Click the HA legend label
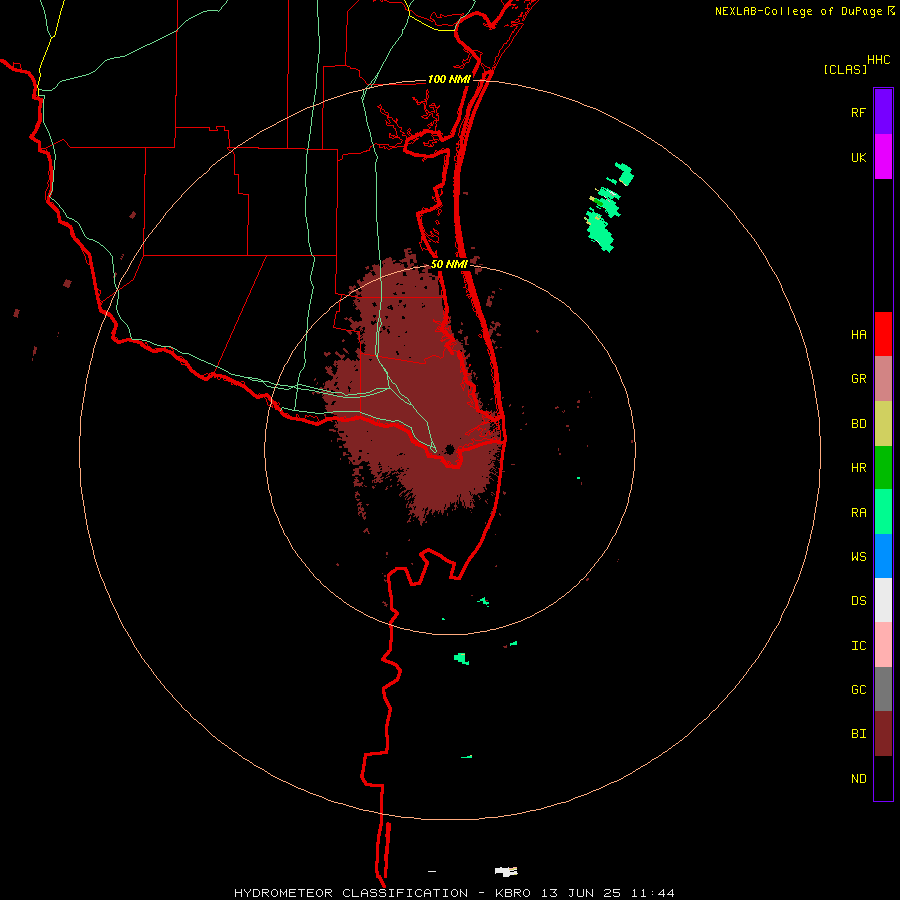This screenshot has height=900, width=900. [x=858, y=335]
